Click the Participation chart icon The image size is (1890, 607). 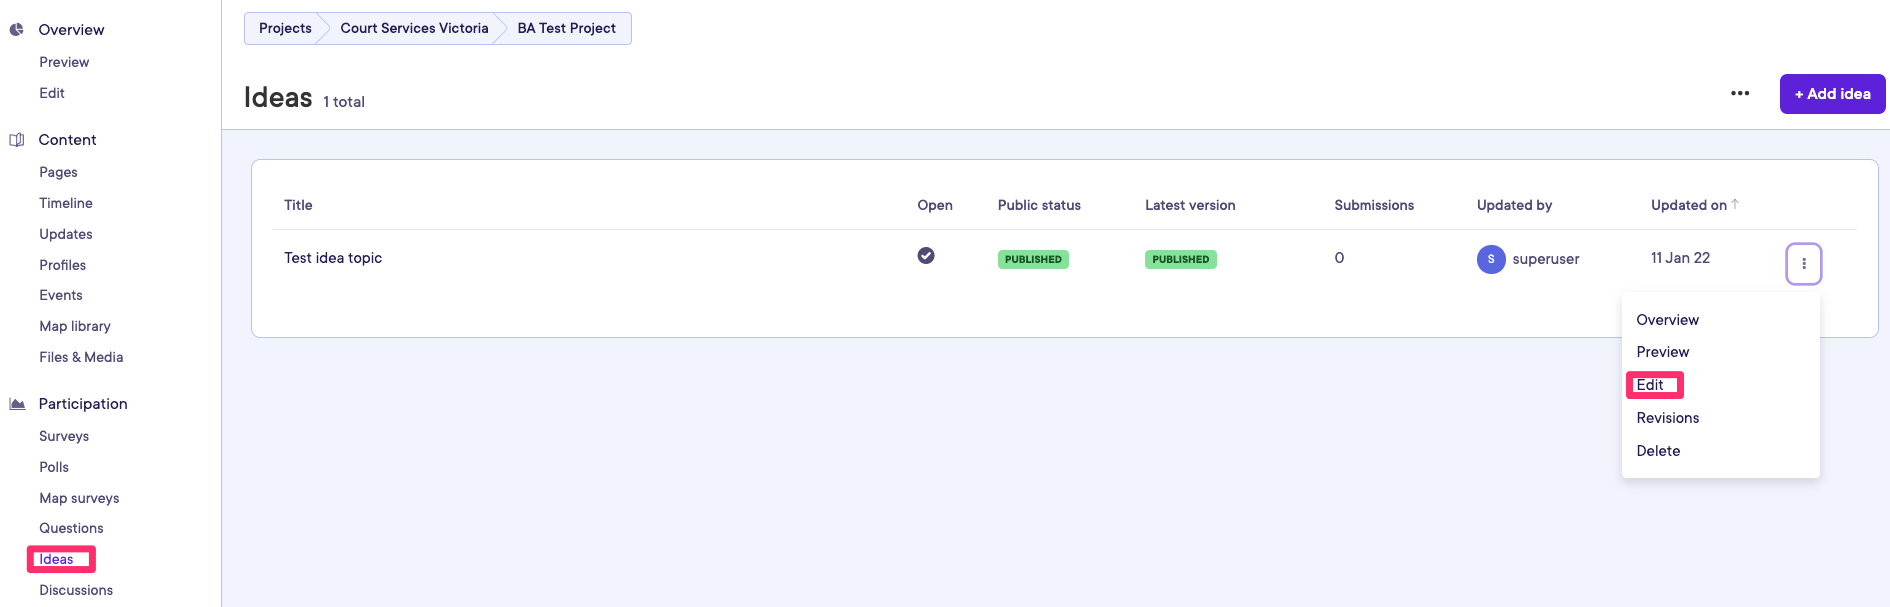(17, 404)
